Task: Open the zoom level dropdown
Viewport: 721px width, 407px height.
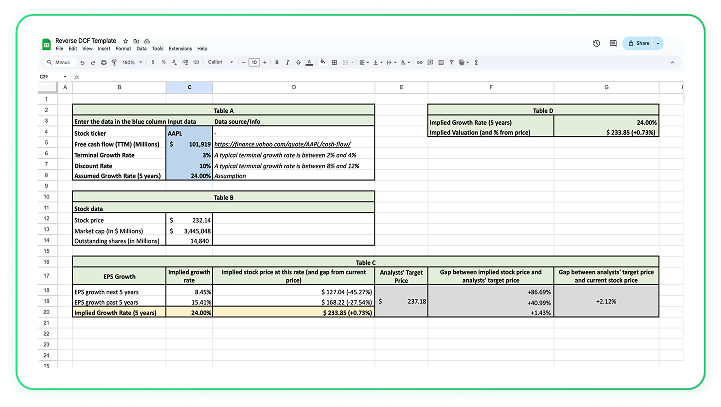Action: click(131, 62)
